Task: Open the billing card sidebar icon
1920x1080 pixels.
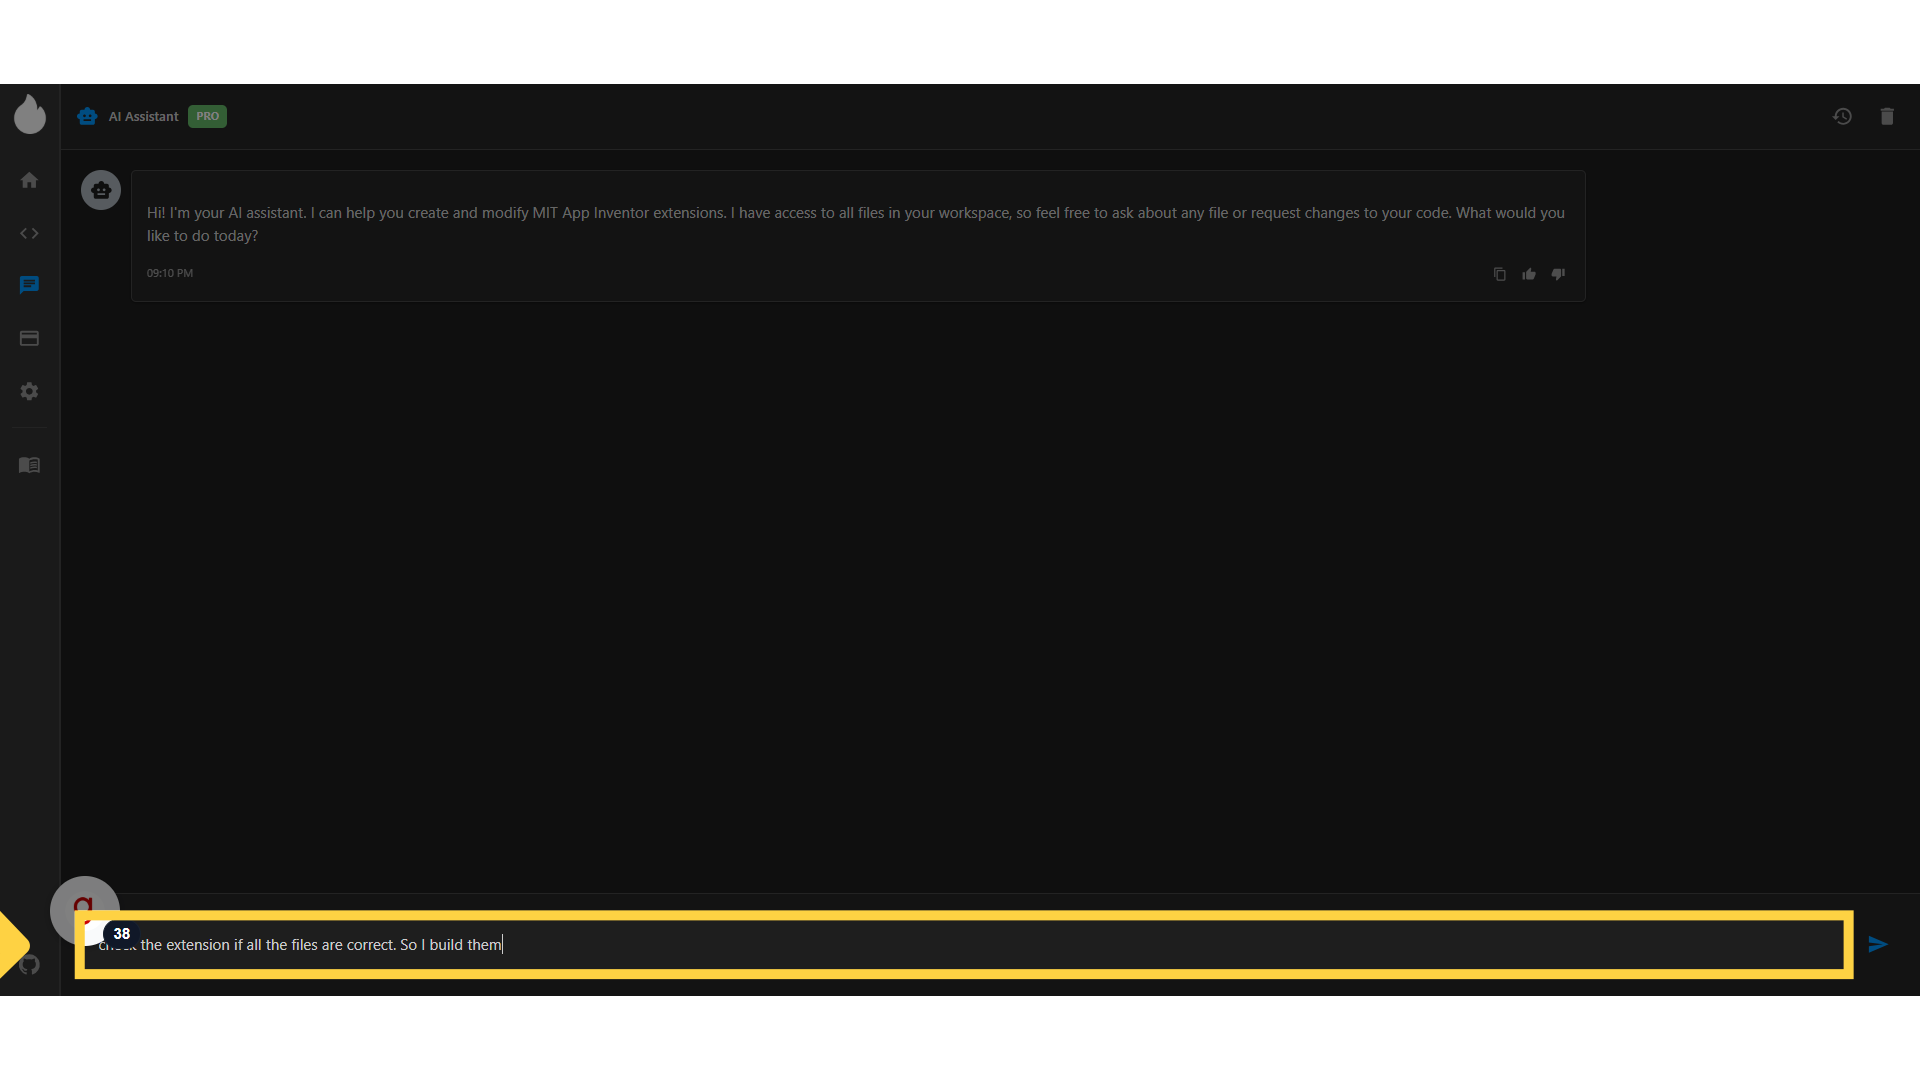Action: pyautogui.click(x=29, y=338)
